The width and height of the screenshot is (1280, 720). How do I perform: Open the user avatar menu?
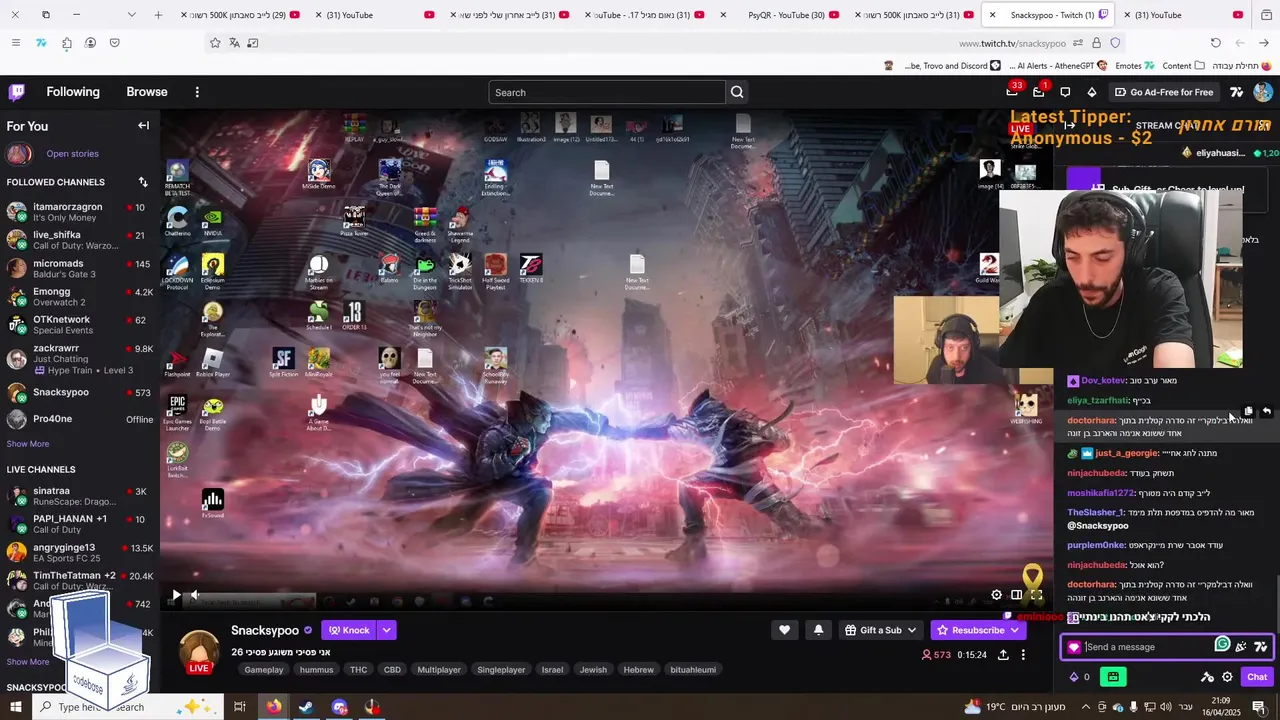(x=1263, y=92)
